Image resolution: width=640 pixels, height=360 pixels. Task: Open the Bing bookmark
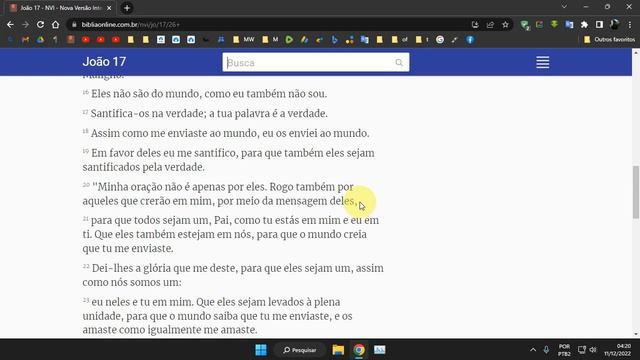334,40
